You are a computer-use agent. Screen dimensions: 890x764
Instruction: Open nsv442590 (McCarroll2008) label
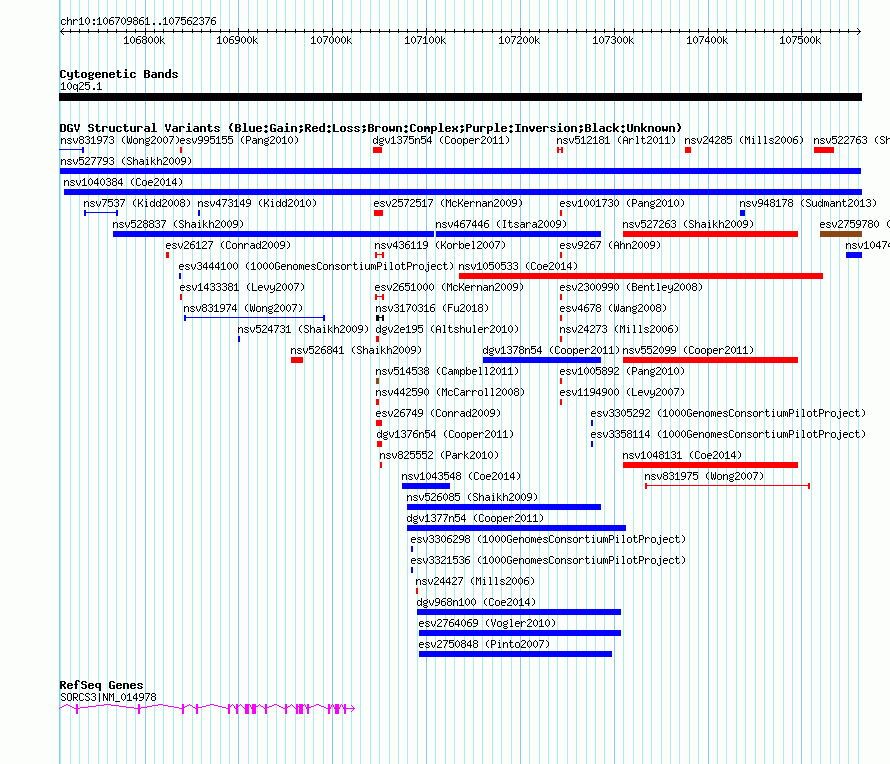pos(450,392)
